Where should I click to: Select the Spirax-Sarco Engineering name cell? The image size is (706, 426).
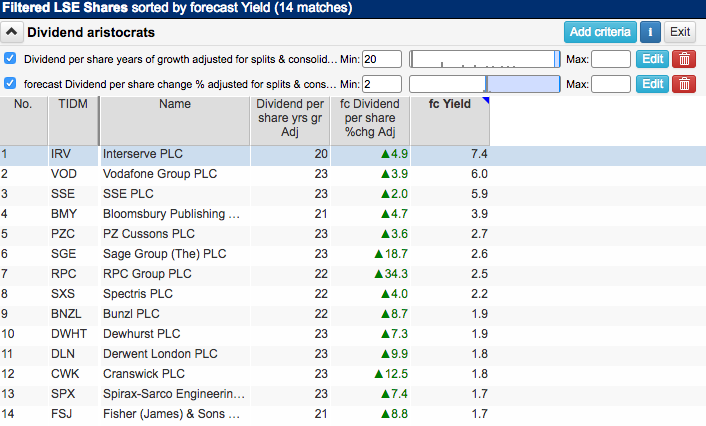[x=175, y=394]
